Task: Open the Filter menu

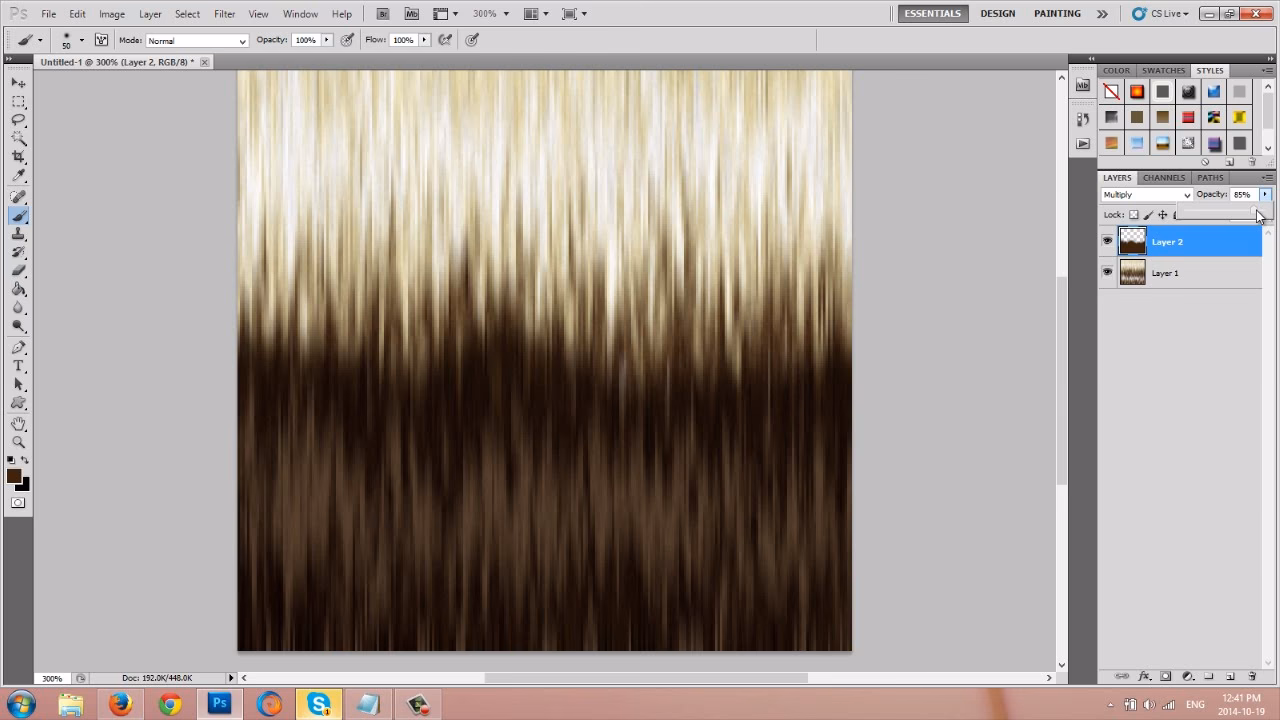Action: (224, 14)
